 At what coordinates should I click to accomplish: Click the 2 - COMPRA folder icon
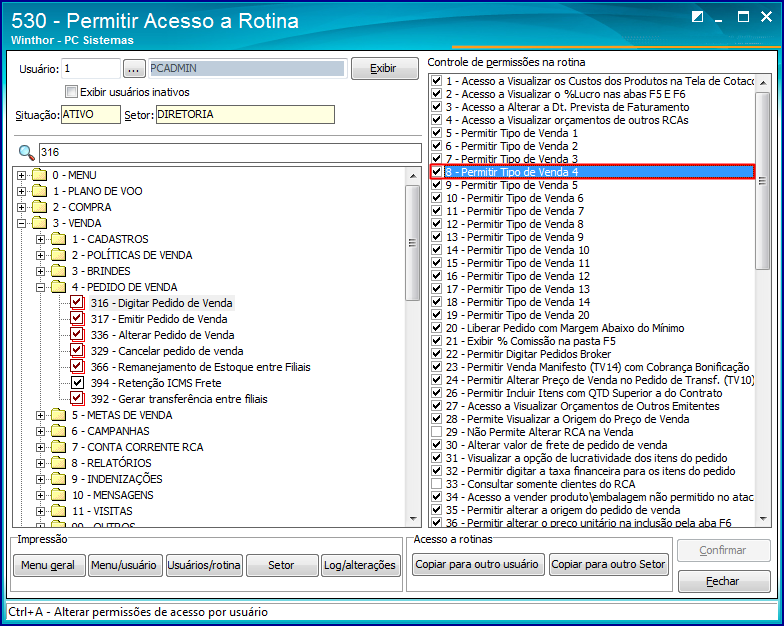(x=39, y=207)
